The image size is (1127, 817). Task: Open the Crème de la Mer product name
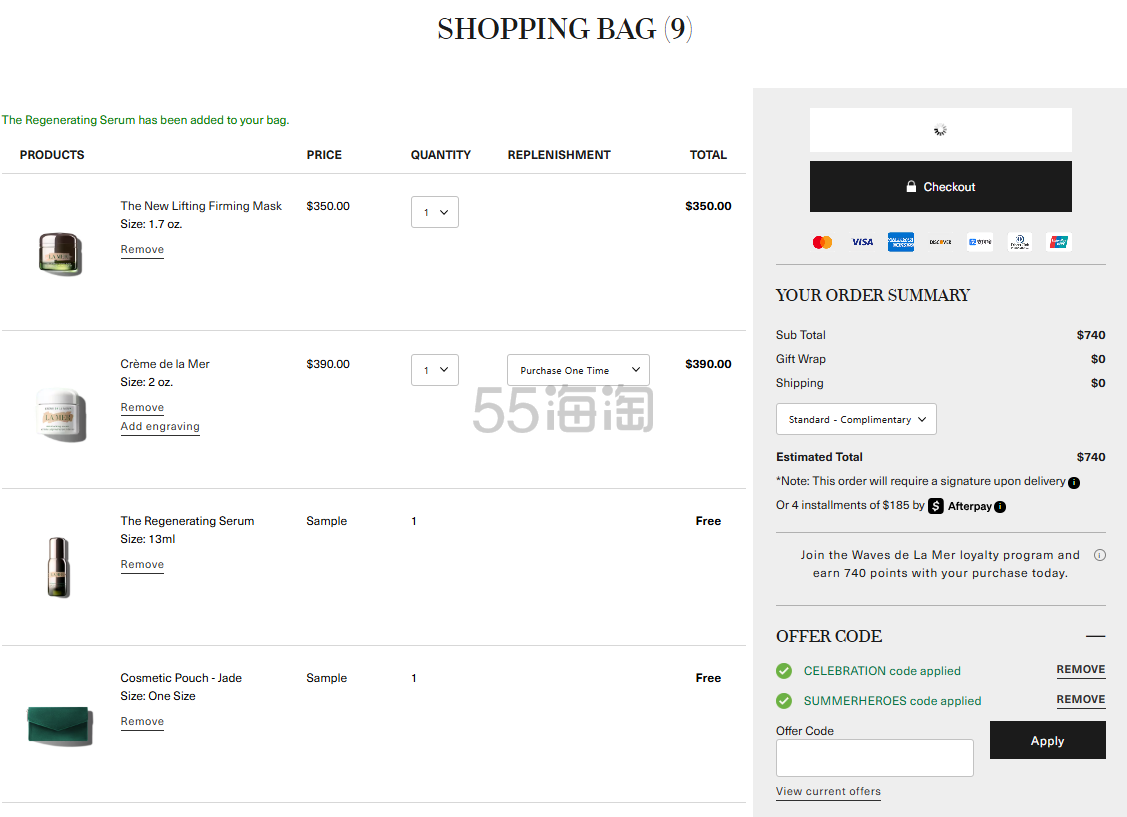point(165,364)
